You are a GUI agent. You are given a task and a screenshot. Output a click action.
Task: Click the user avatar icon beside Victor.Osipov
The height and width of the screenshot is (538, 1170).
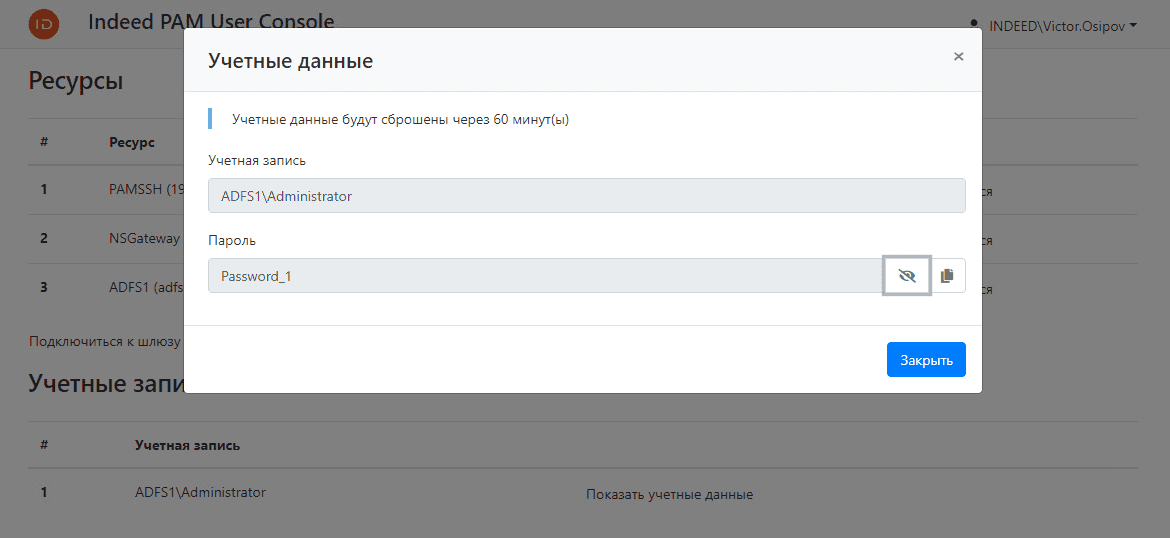(974, 24)
